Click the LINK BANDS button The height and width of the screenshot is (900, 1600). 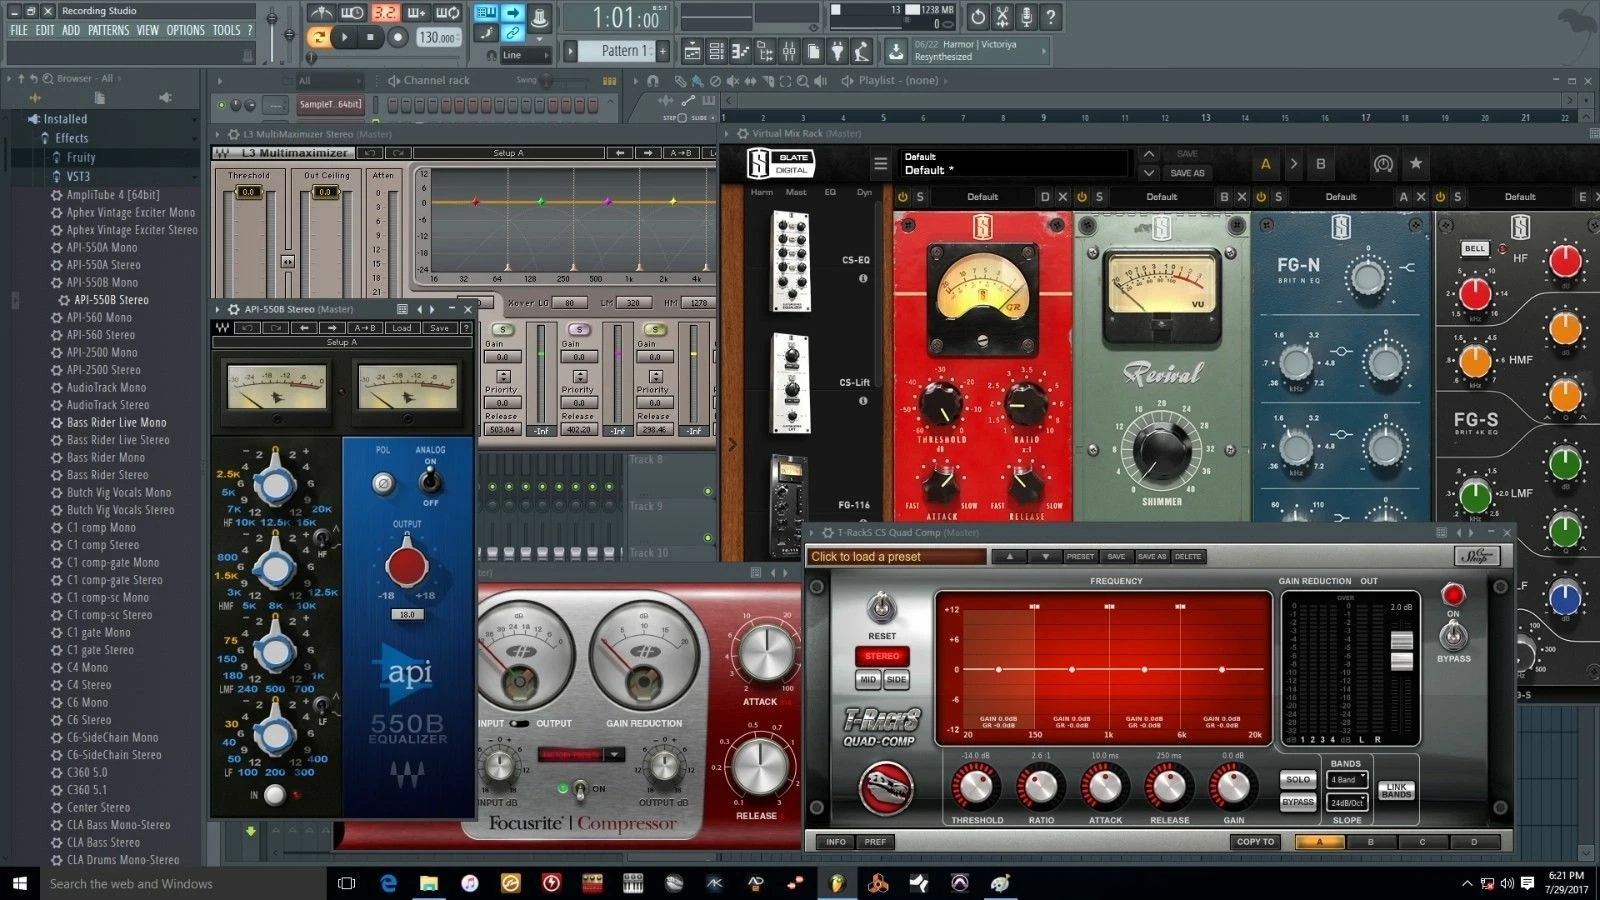click(1396, 790)
